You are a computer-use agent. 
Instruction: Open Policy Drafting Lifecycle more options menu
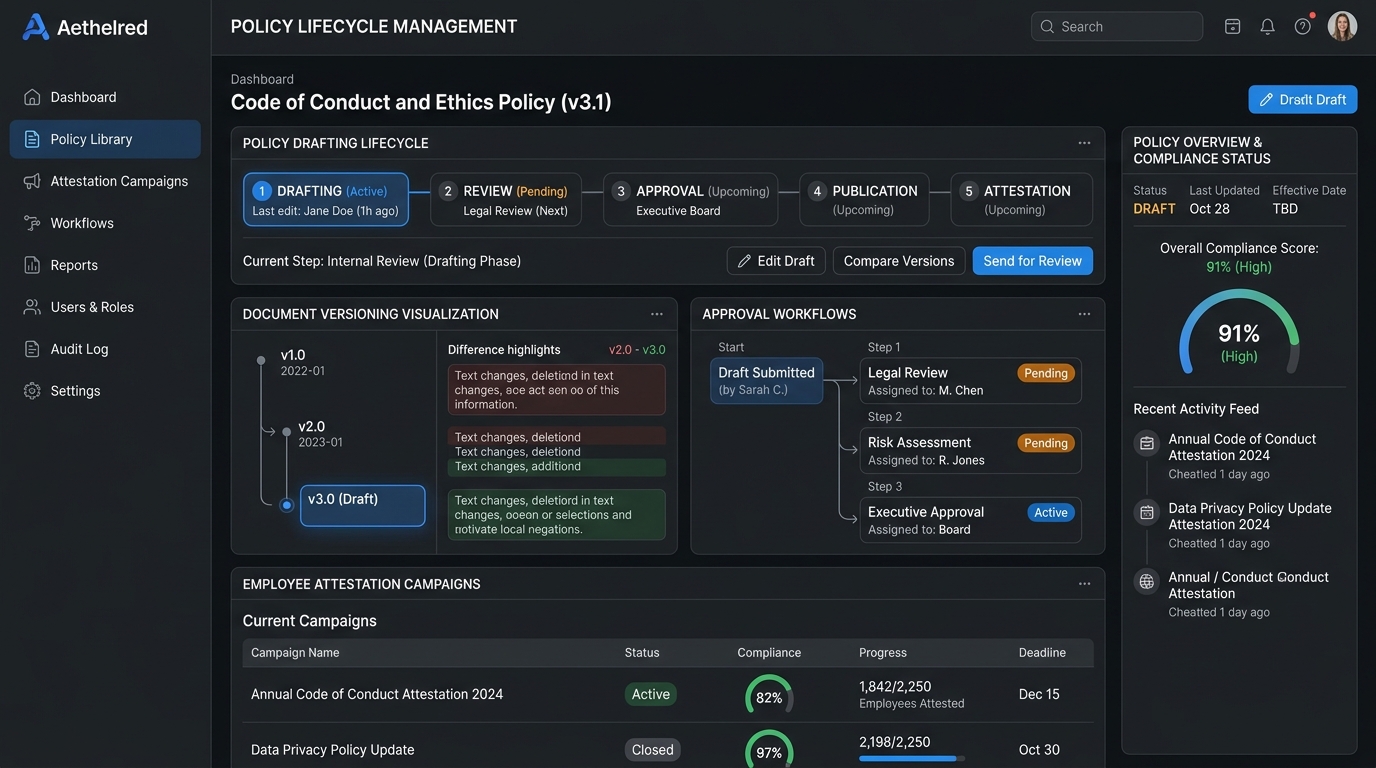click(x=1084, y=143)
